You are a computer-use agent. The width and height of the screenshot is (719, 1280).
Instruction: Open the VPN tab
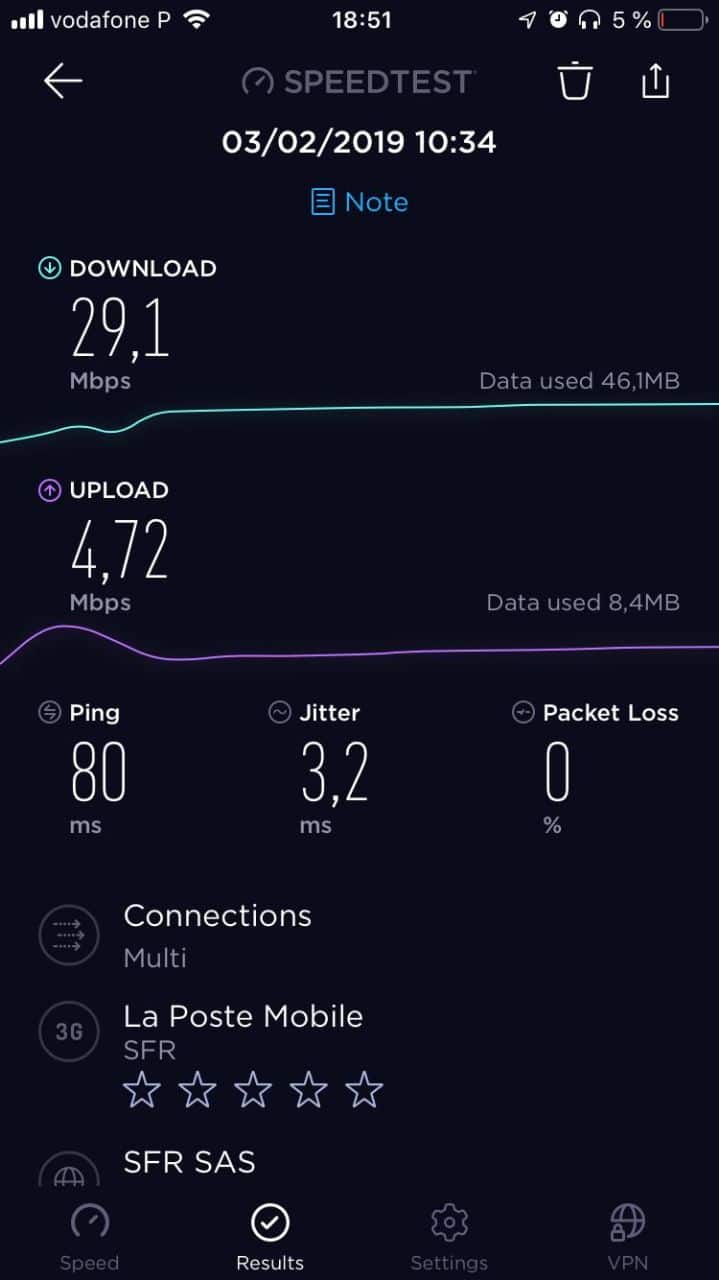[x=627, y=1237]
